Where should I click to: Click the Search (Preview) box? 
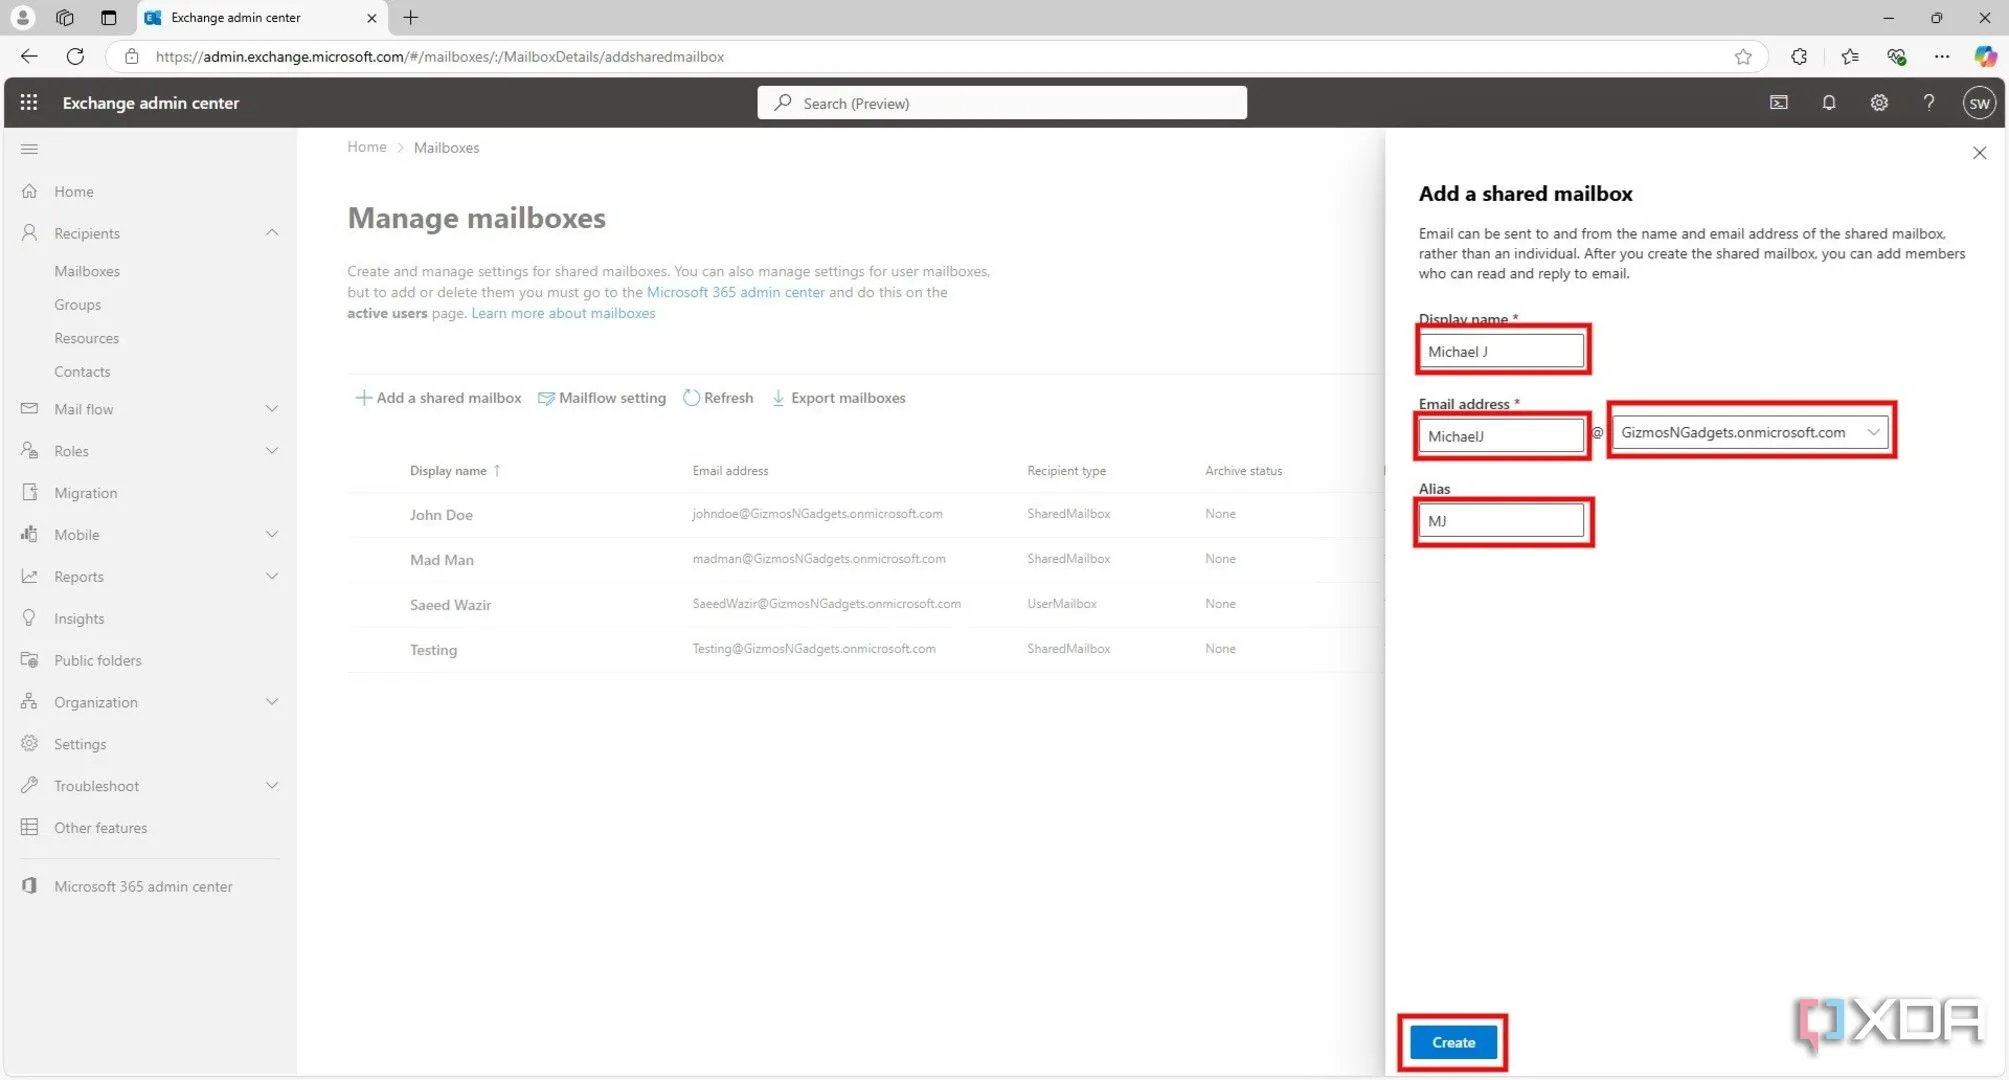pyautogui.click(x=1001, y=103)
